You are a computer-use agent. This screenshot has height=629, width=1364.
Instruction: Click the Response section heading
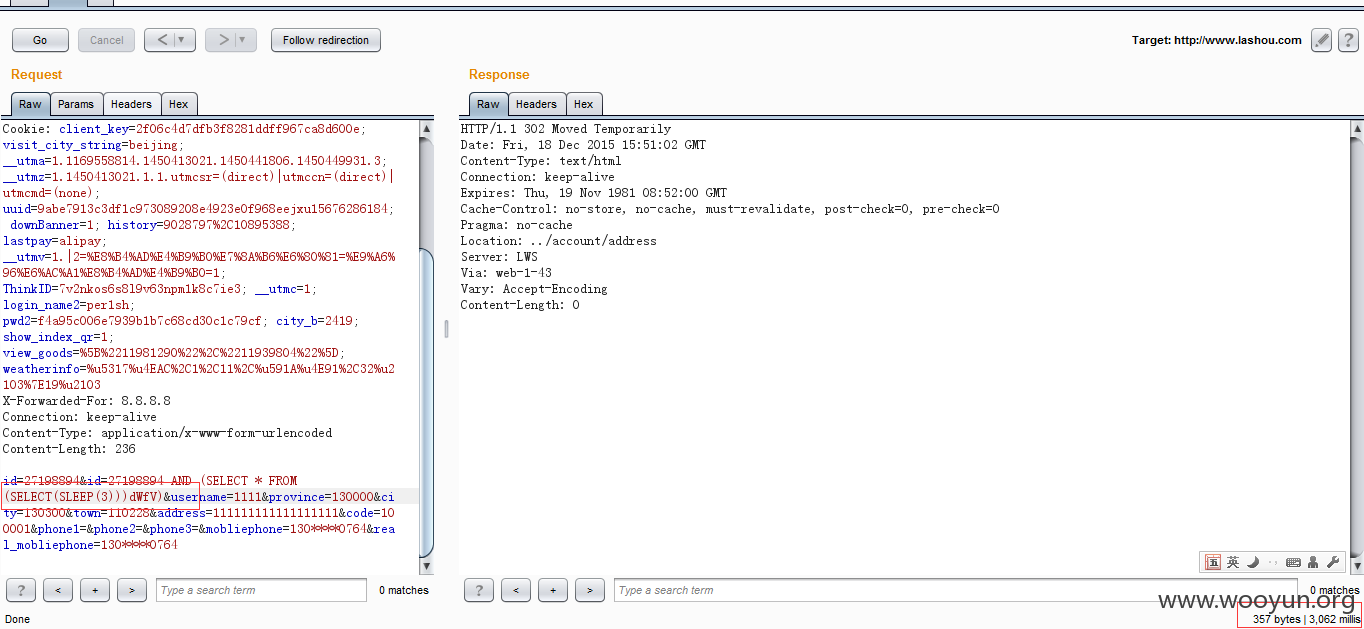(x=499, y=75)
